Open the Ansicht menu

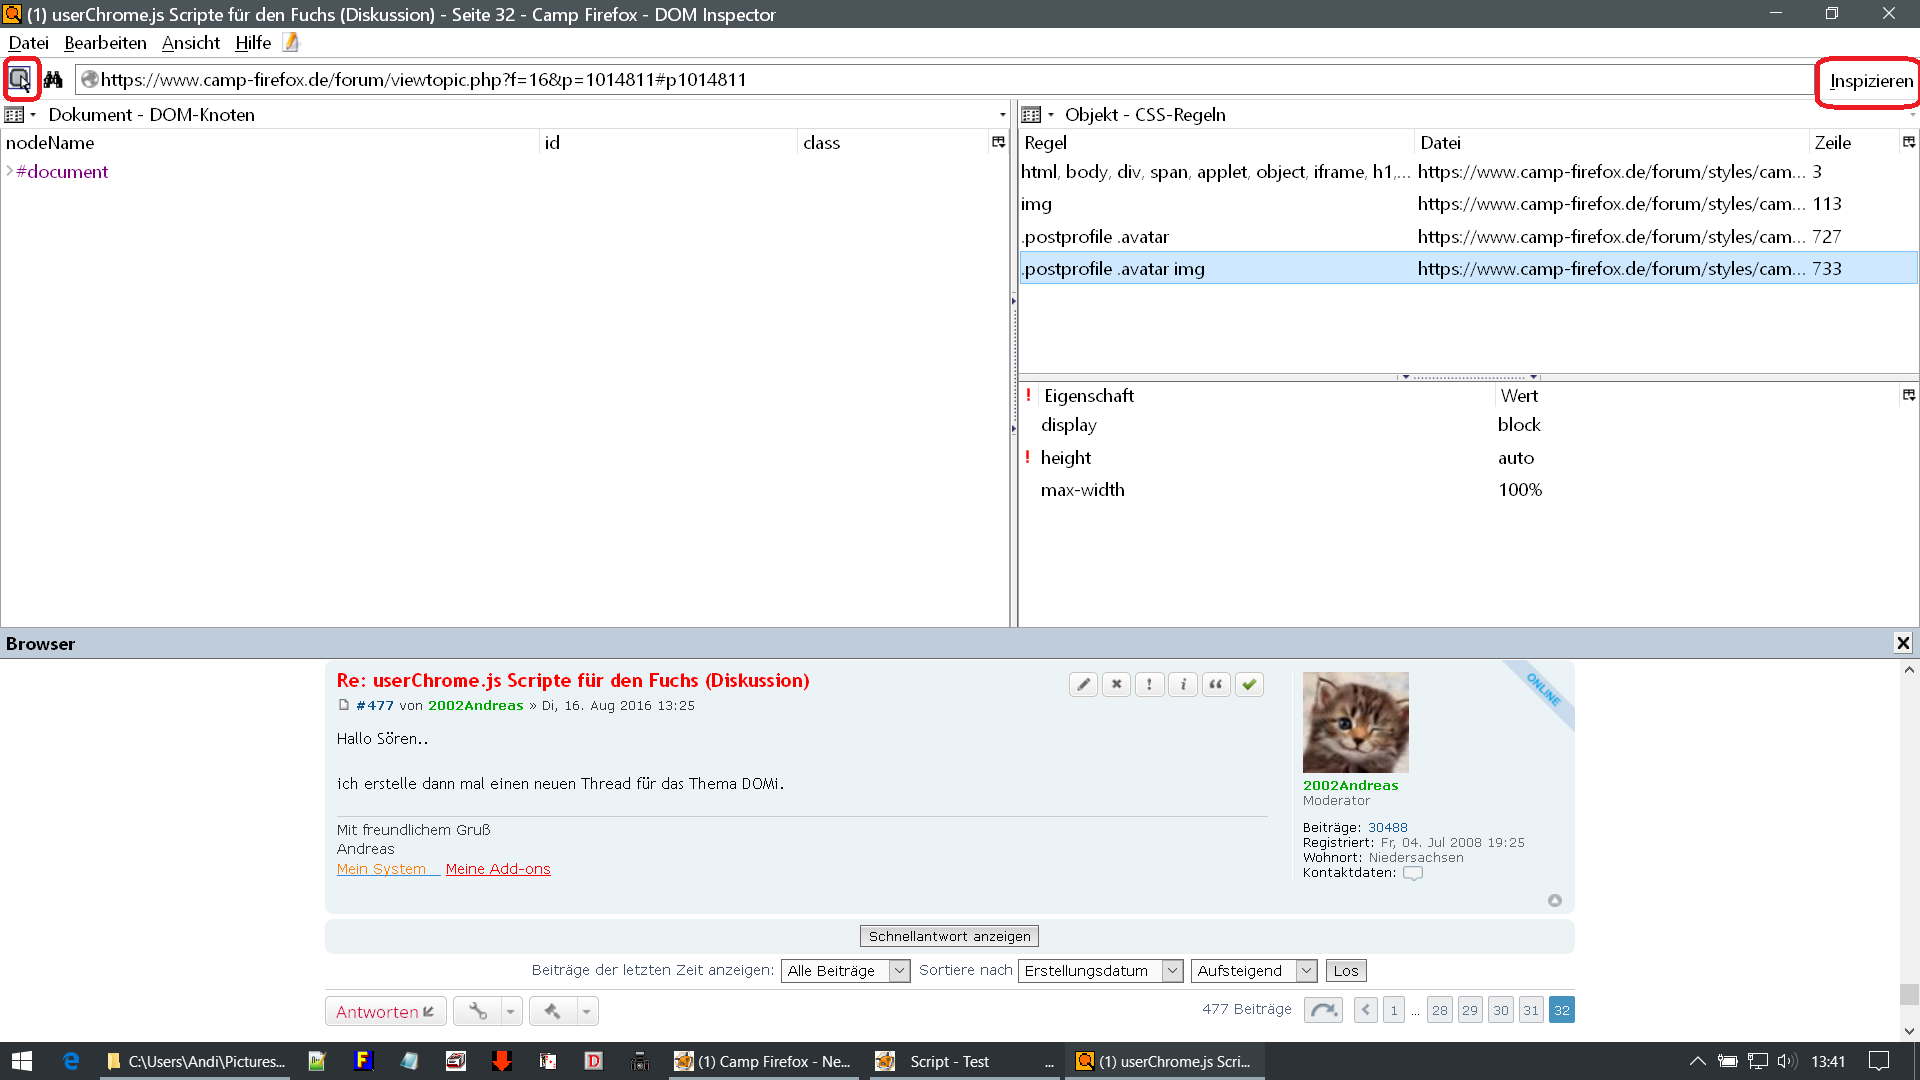(x=190, y=43)
